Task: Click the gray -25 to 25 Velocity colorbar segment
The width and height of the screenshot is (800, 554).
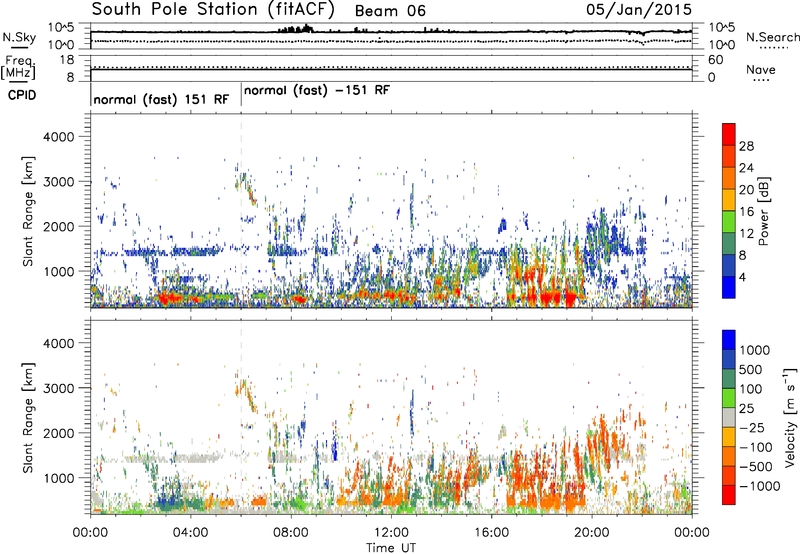Action: 729,417
